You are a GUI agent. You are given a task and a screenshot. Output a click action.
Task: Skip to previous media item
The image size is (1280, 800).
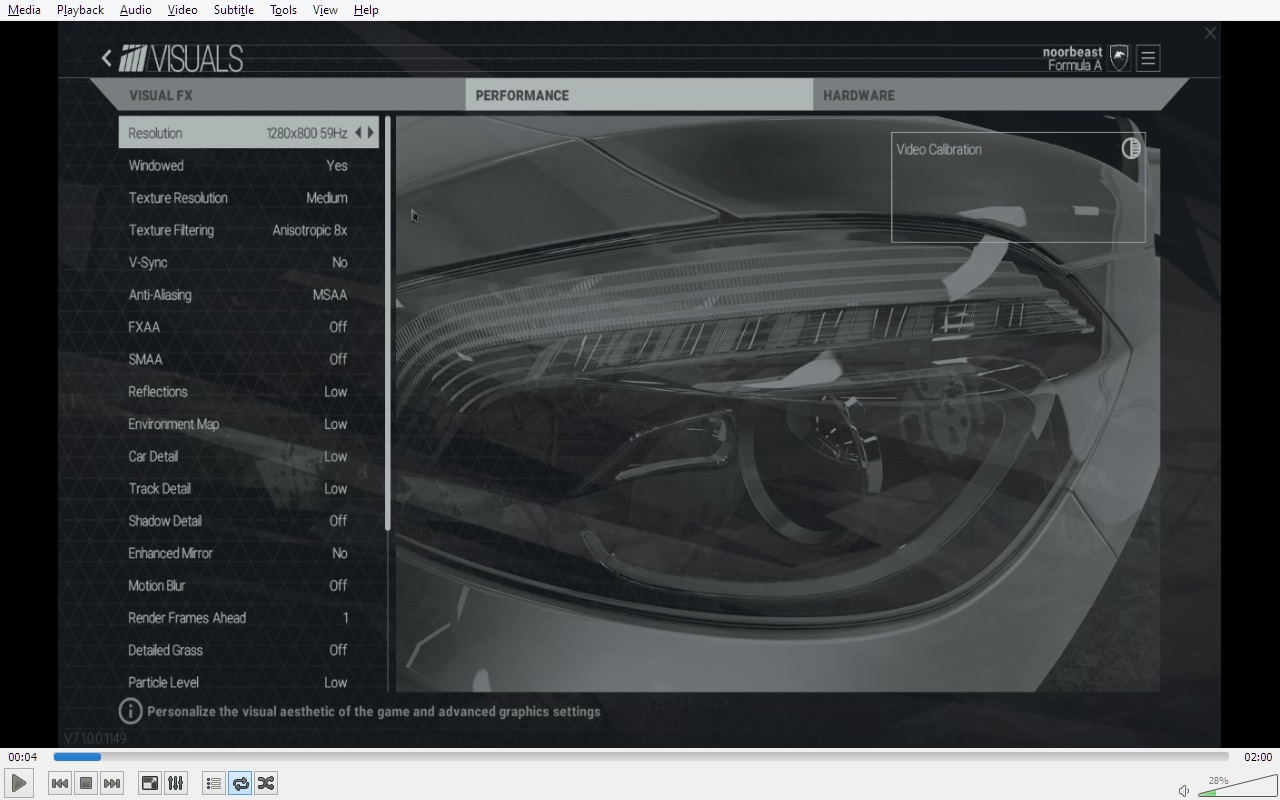click(60, 783)
